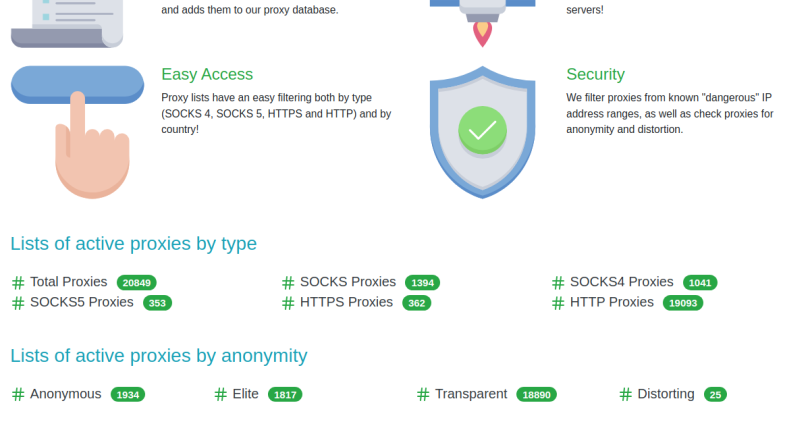Open the SOCKS5 Proxies list
This screenshot has width=810, height=424.
tap(81, 302)
